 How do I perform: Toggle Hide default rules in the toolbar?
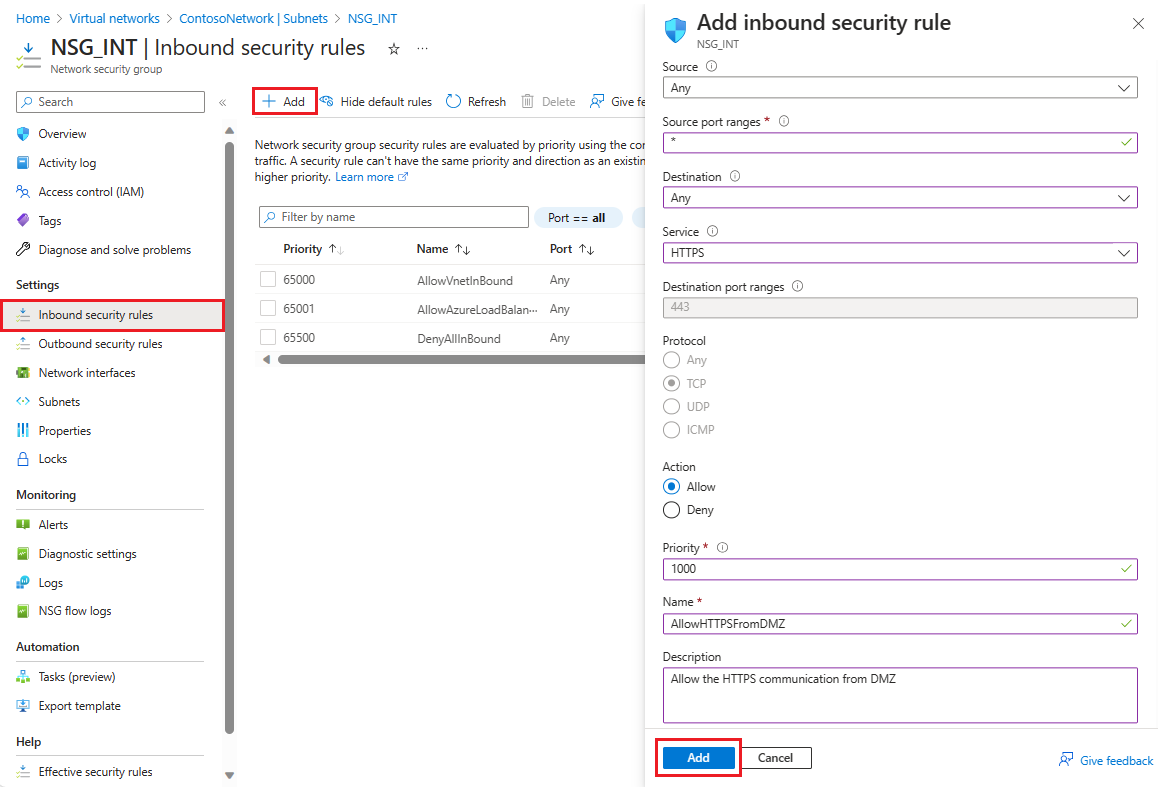click(x=378, y=101)
